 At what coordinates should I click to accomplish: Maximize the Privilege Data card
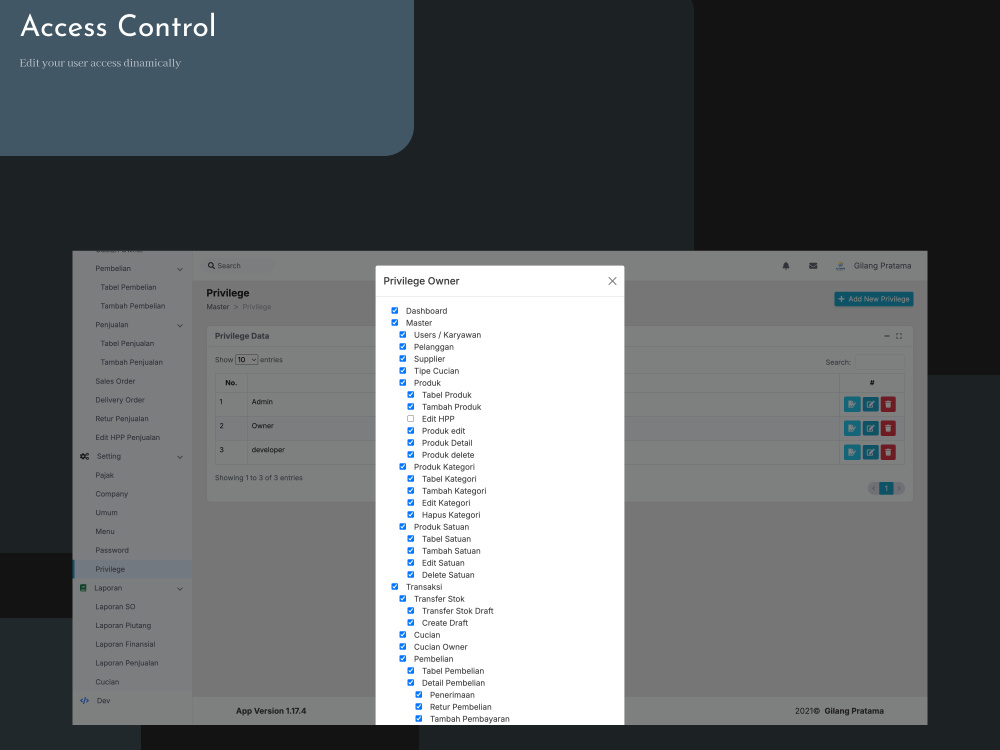coord(899,336)
